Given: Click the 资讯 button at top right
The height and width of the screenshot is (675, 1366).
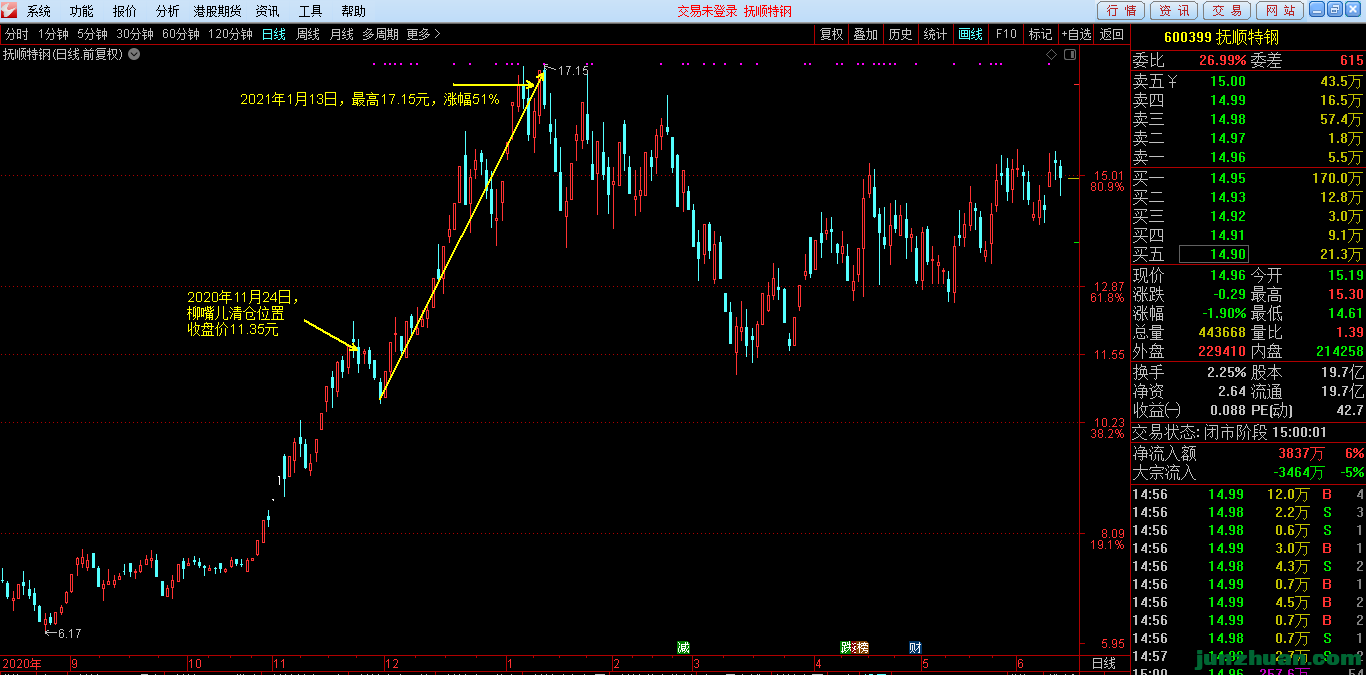Looking at the screenshot, I should pos(1174,11).
